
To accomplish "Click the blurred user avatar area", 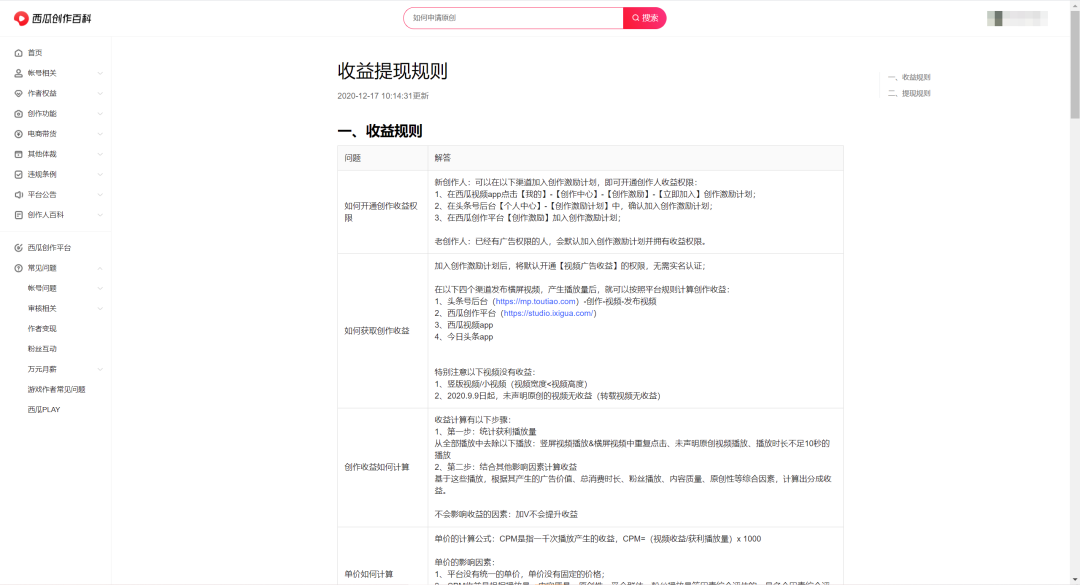I will 1017,19.
